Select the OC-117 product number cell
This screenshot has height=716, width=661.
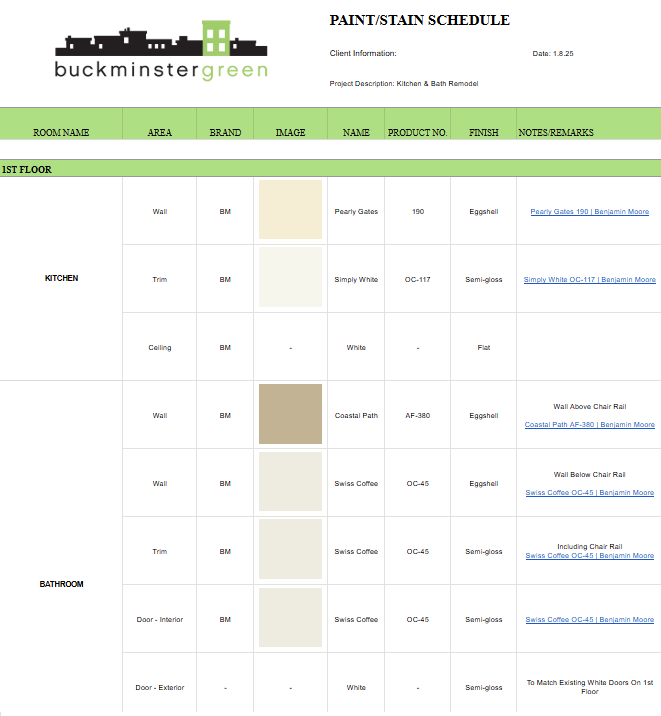coord(418,279)
